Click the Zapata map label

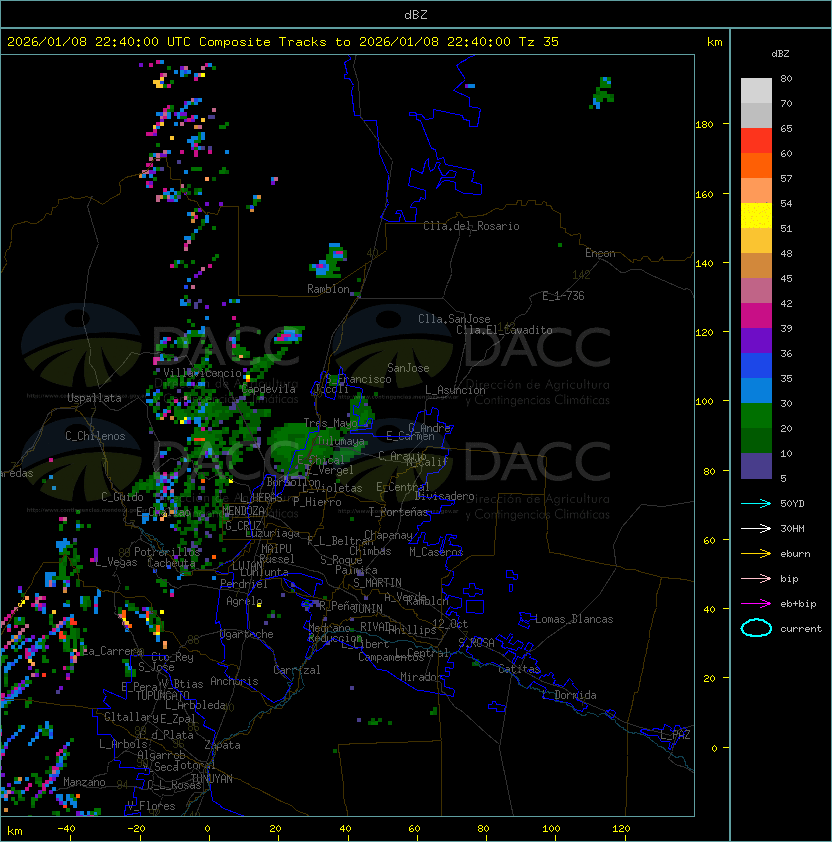coord(222,745)
